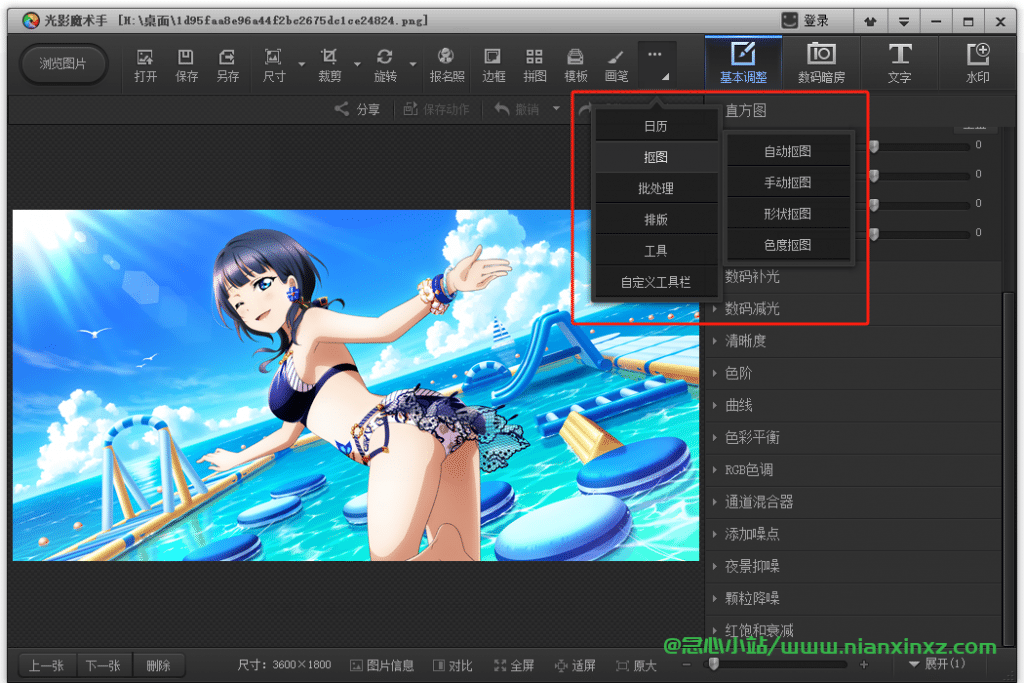Image resolution: width=1024 pixels, height=683 pixels.
Task: Click 保存动作 save action button
Action: coord(436,110)
